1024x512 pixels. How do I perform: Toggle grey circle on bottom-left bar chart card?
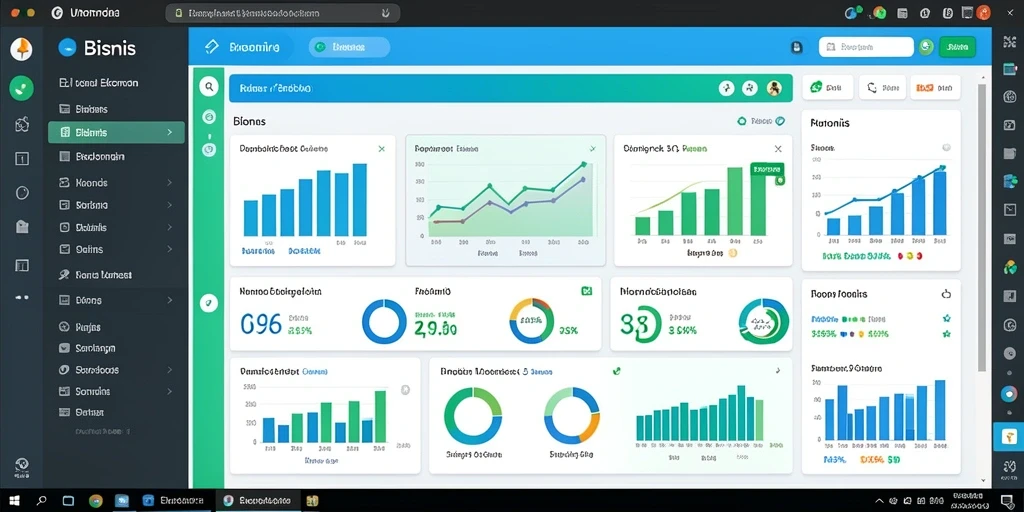coord(405,390)
